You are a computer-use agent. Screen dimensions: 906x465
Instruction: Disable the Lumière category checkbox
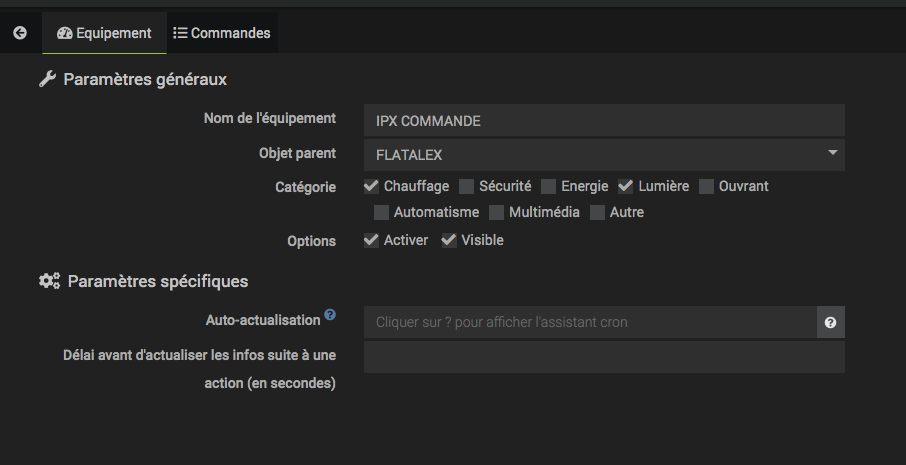tap(626, 186)
